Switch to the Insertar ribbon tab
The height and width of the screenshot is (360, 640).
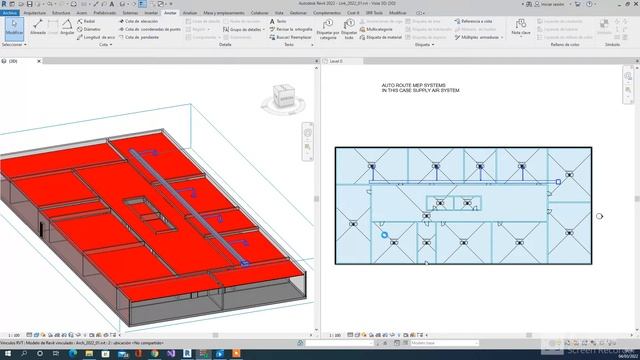(x=151, y=13)
